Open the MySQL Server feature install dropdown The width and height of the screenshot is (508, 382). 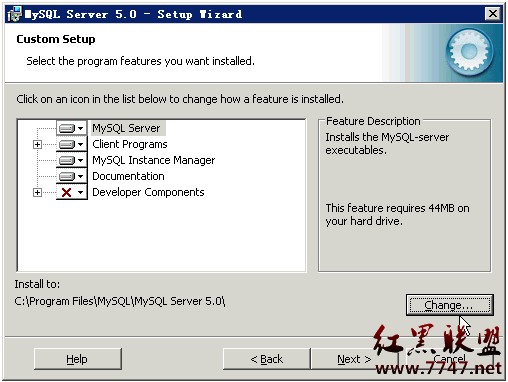(72, 128)
